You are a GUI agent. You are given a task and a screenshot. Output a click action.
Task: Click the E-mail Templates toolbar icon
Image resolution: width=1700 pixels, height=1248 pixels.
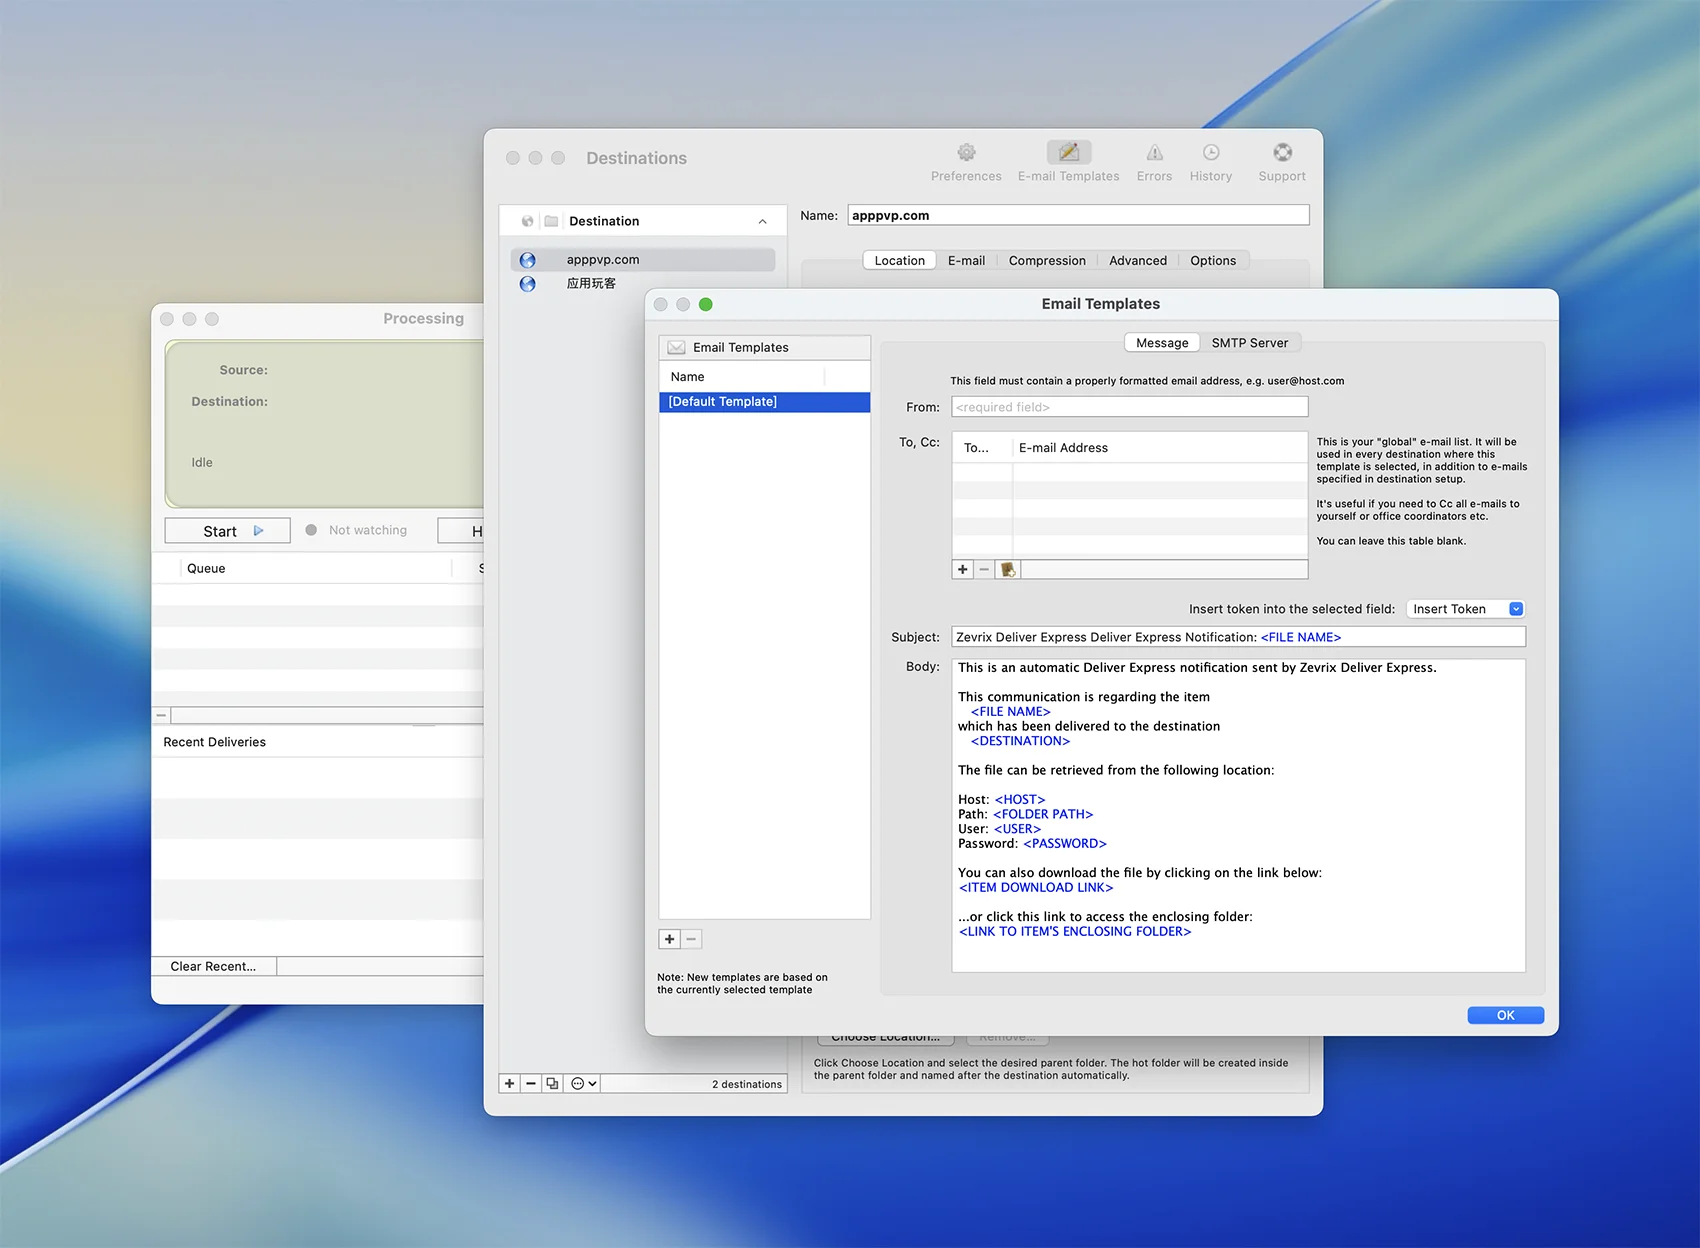1068,153
